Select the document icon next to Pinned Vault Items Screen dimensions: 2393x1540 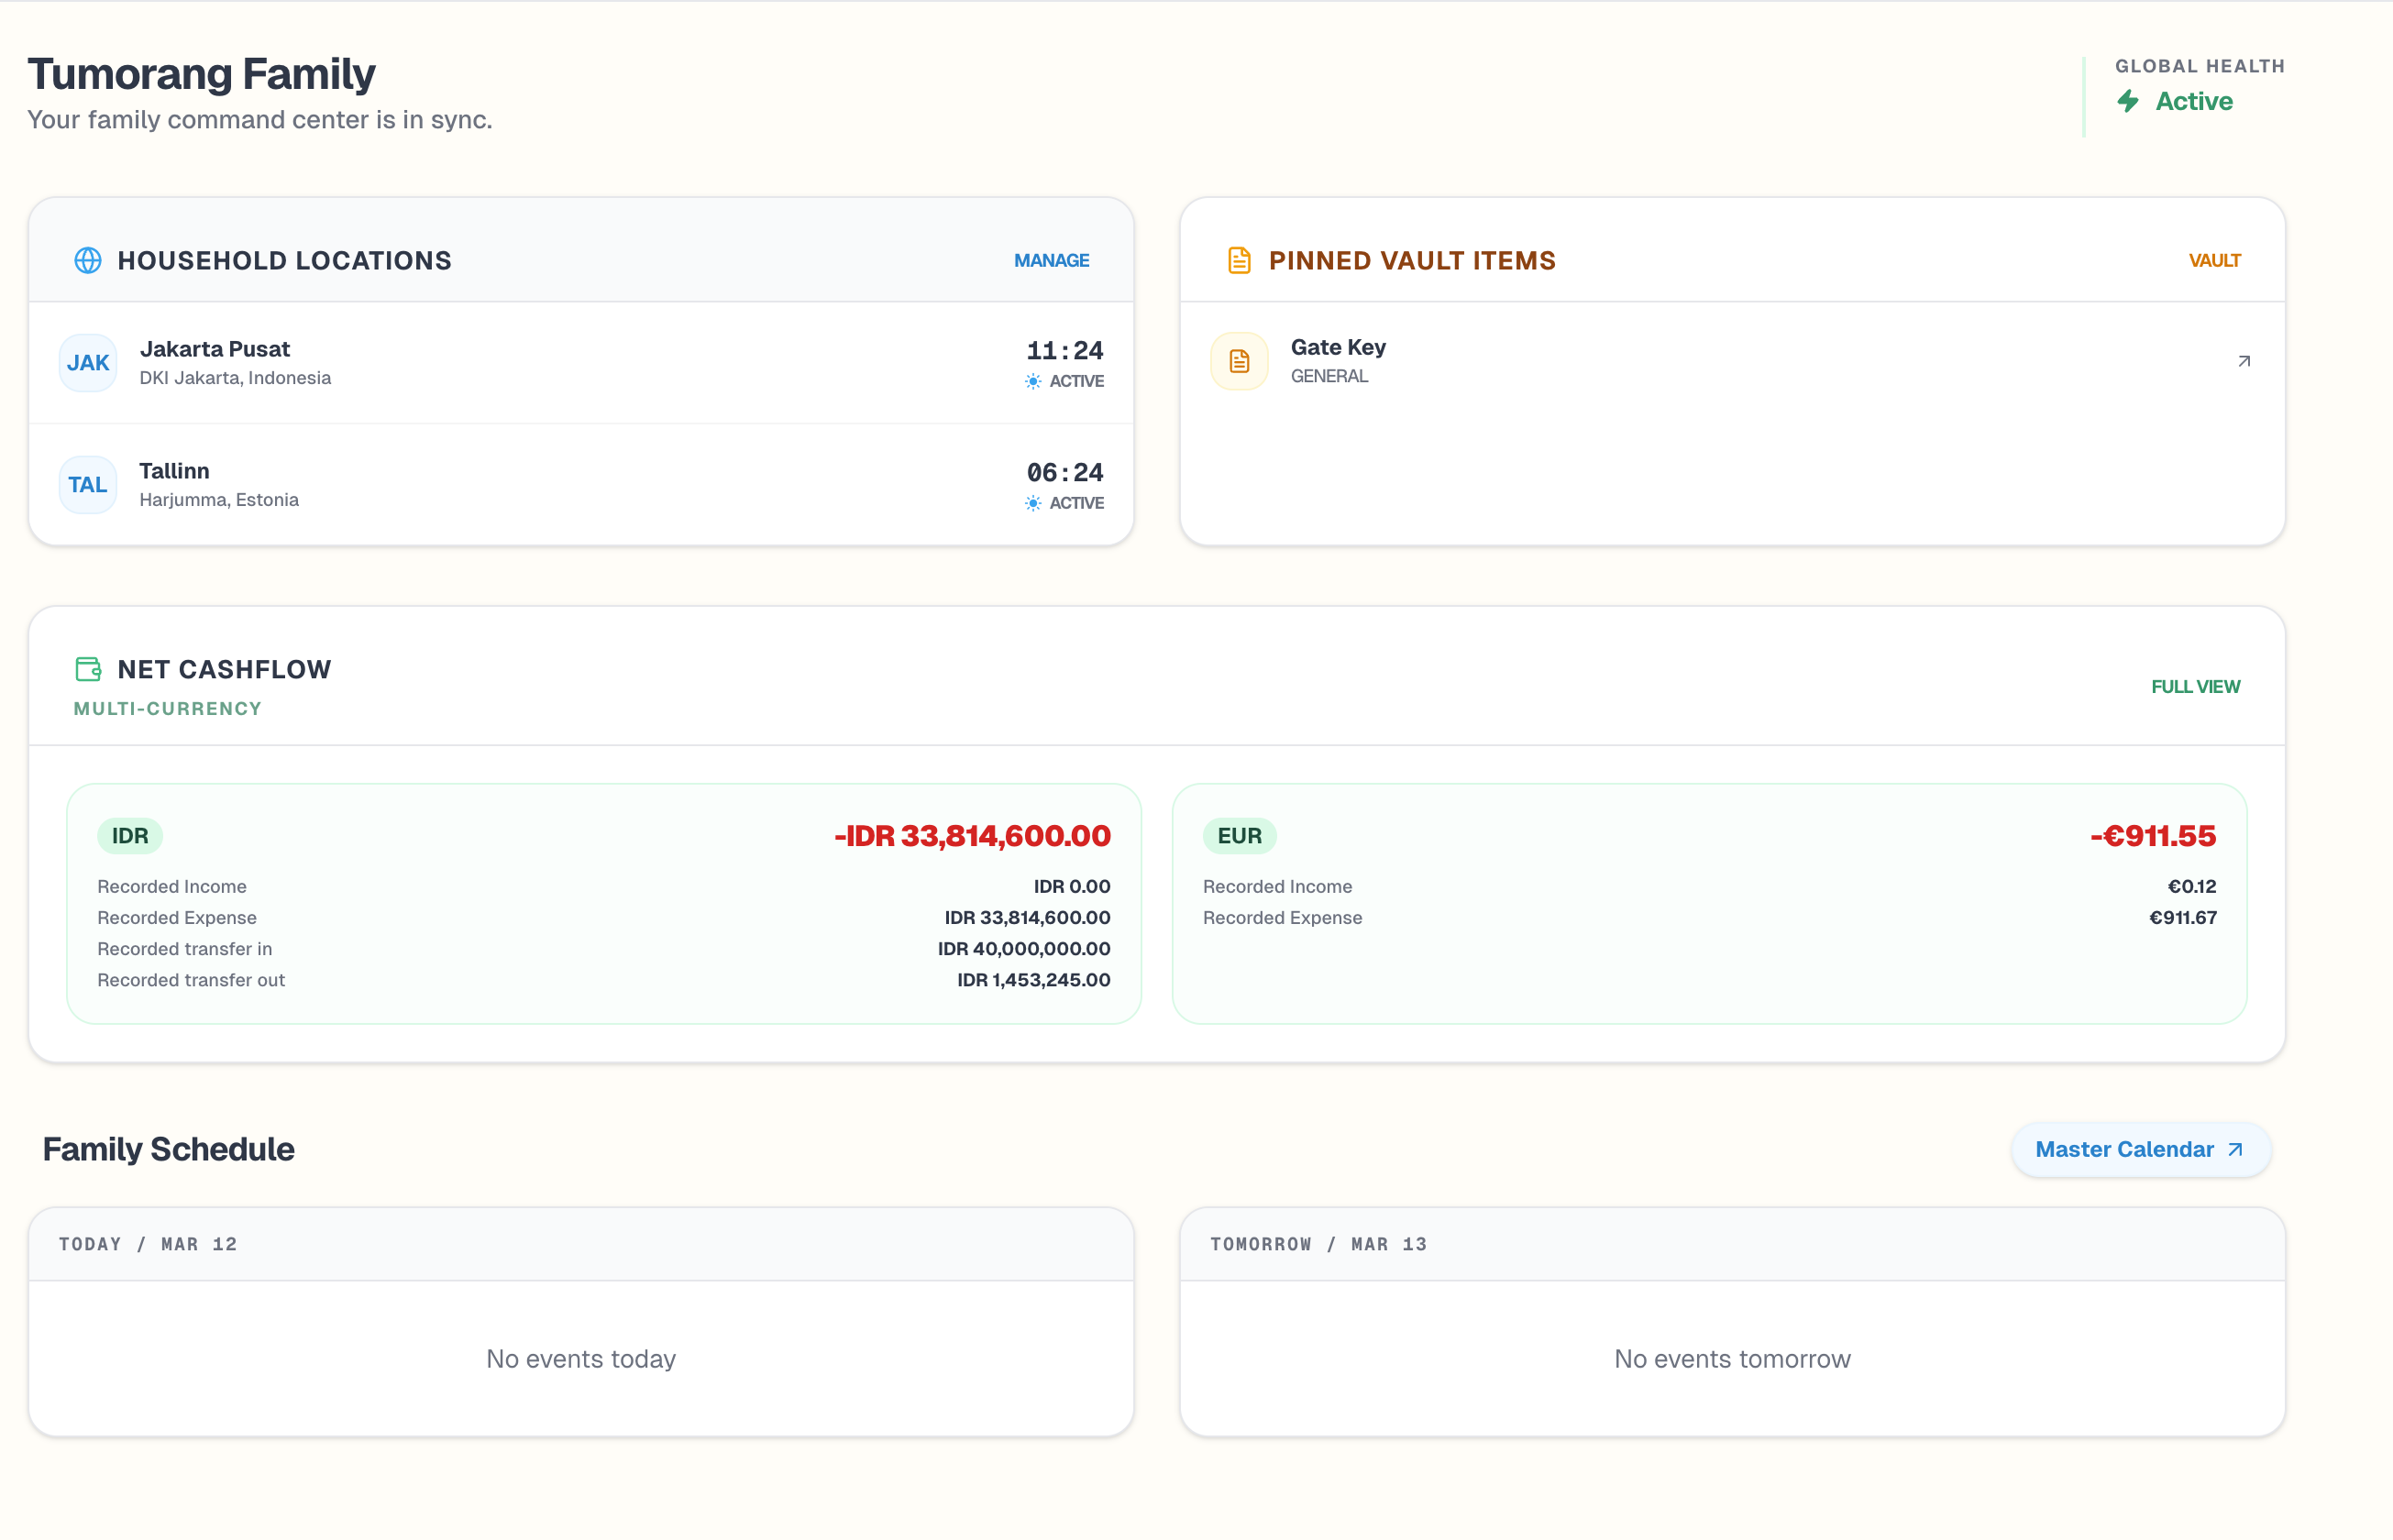click(x=1239, y=260)
